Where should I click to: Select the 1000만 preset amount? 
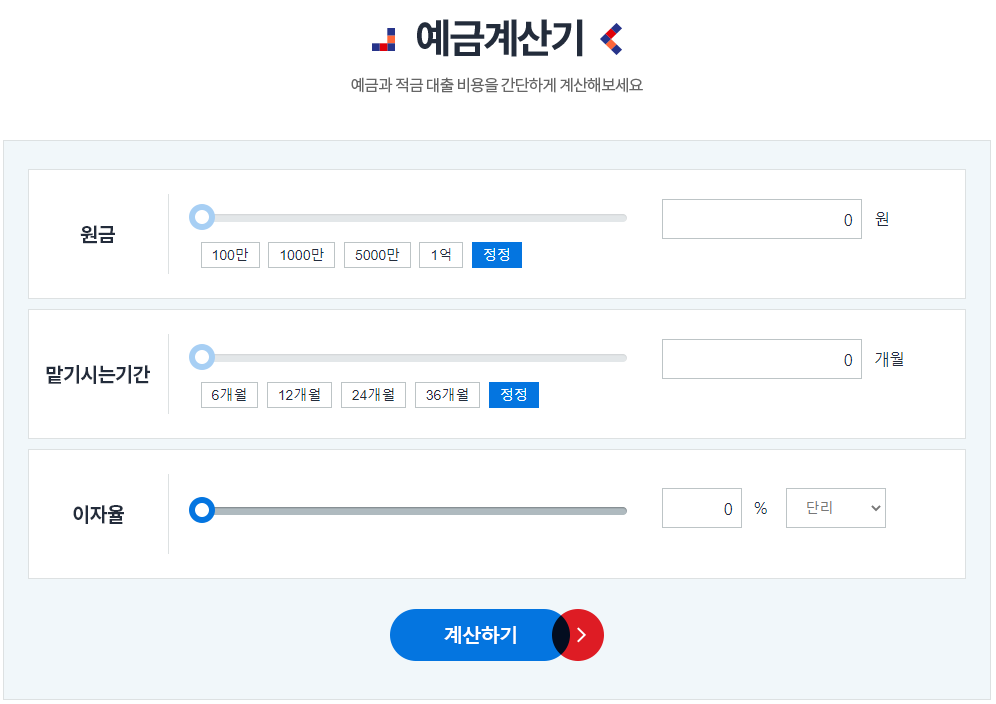[301, 254]
